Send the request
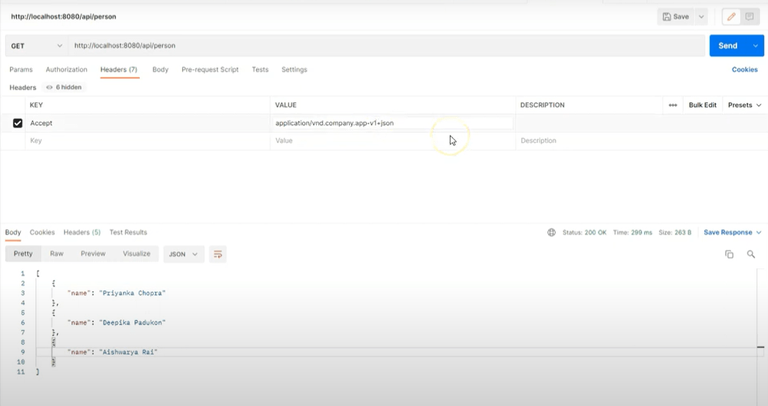Viewport: 768px width, 406px height. (x=728, y=46)
